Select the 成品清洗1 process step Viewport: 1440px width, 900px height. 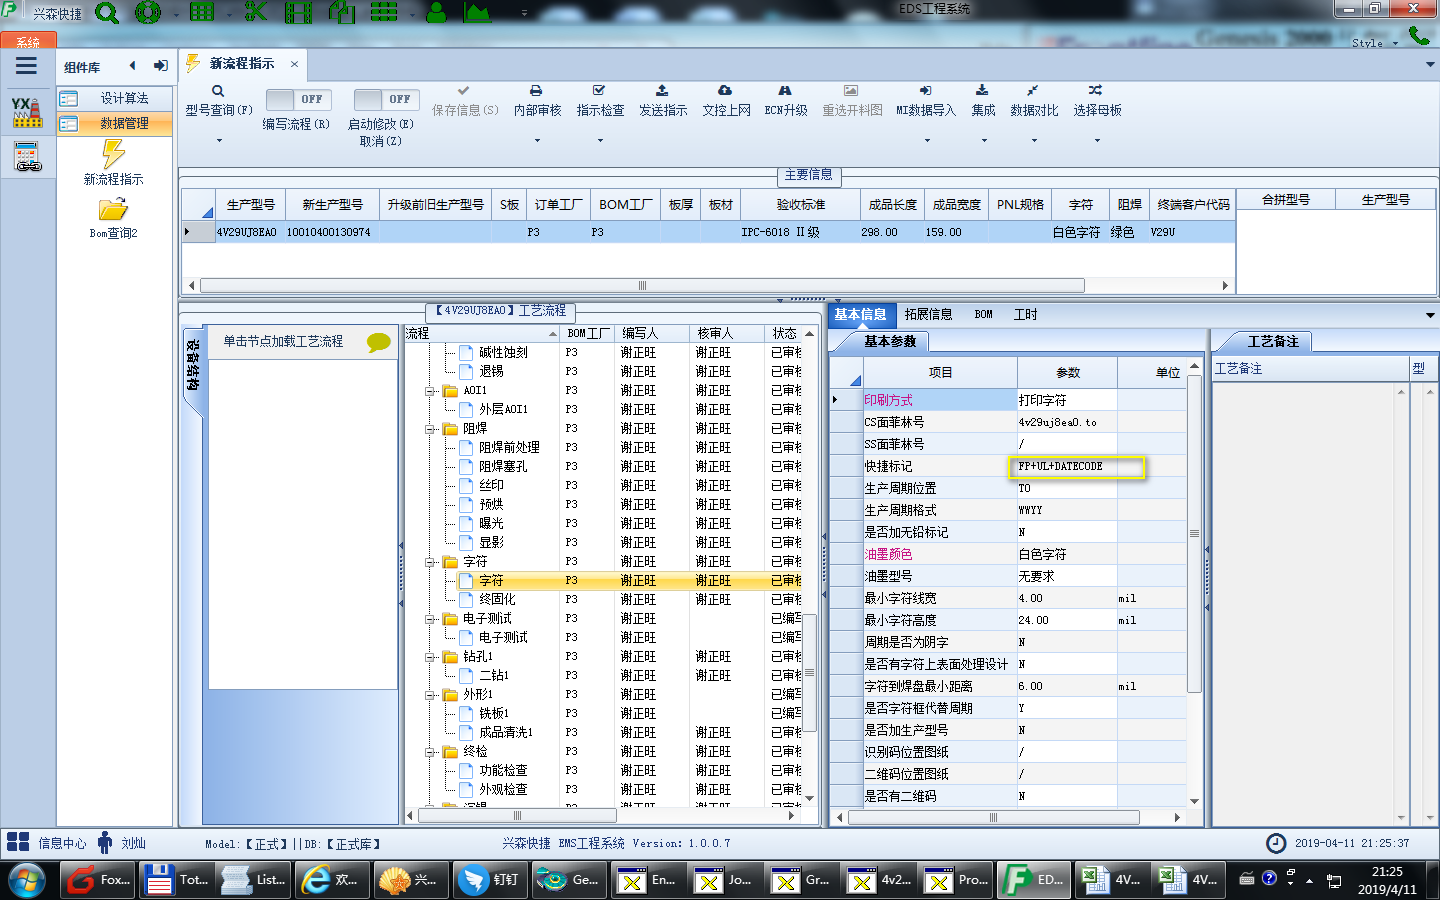(505, 733)
